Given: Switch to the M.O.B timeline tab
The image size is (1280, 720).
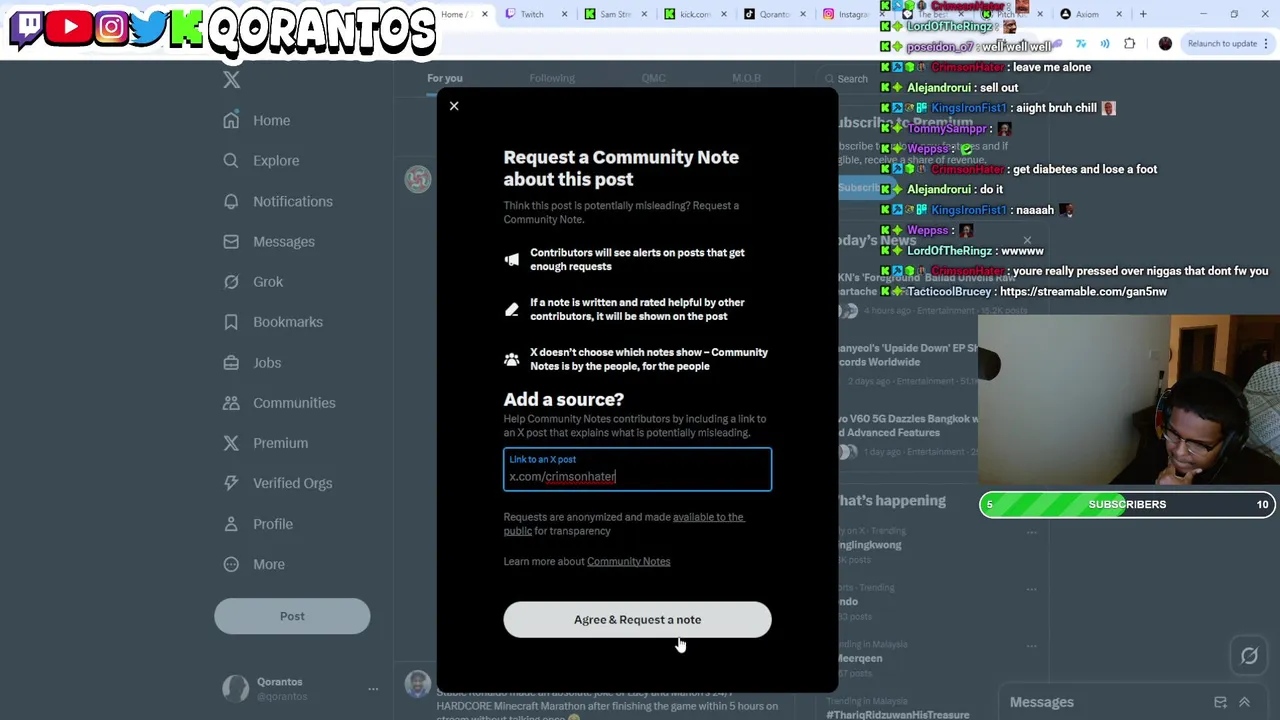Looking at the screenshot, I should [x=746, y=78].
